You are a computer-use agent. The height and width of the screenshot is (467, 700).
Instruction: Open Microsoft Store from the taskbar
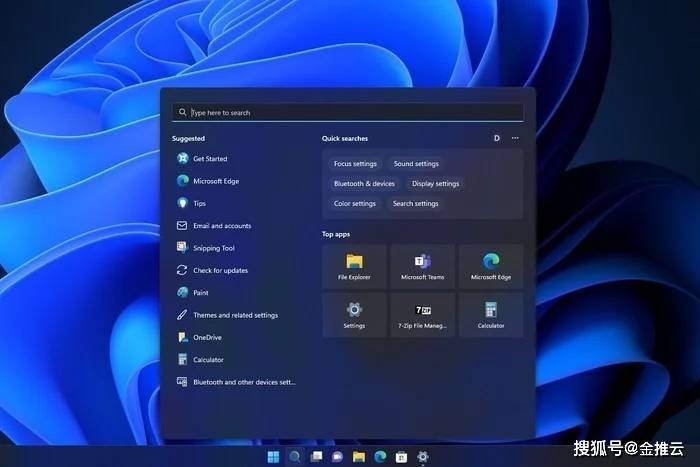[x=402, y=456]
